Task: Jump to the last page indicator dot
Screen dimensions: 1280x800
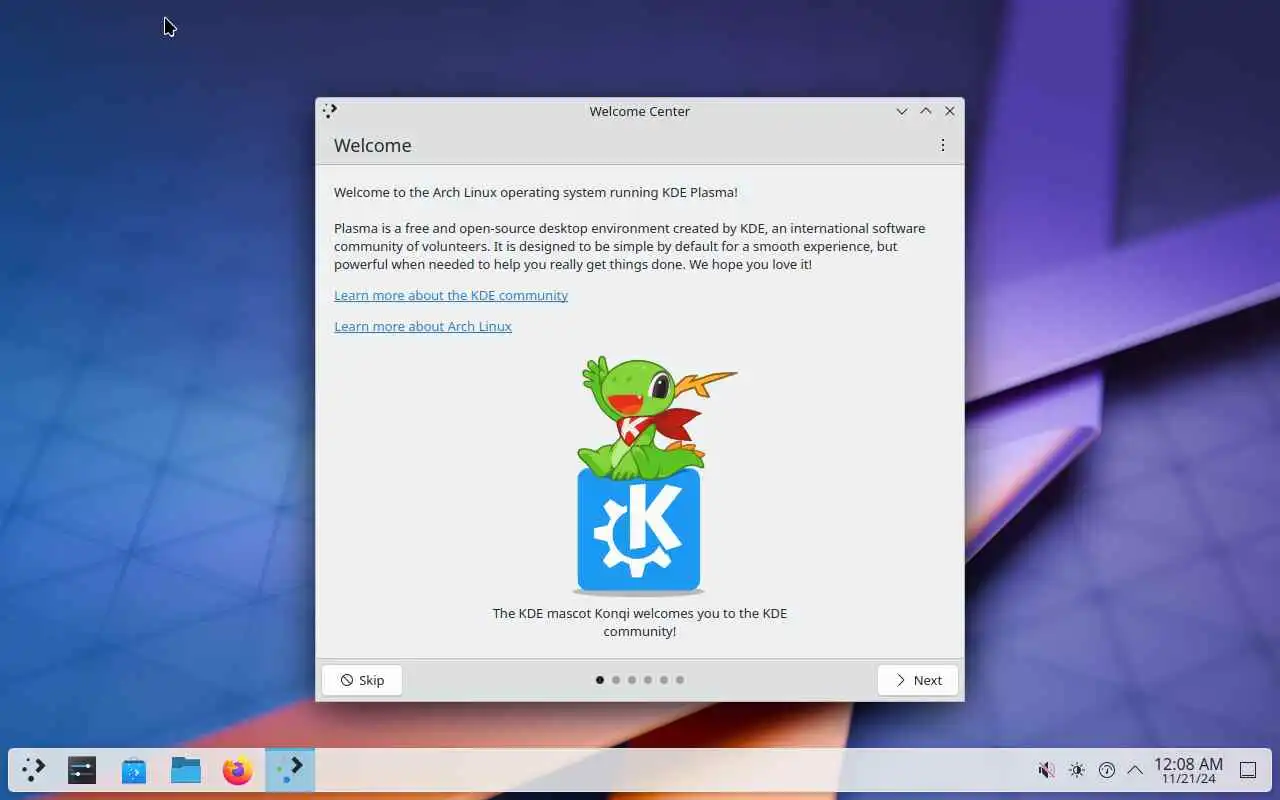Action: pos(680,680)
